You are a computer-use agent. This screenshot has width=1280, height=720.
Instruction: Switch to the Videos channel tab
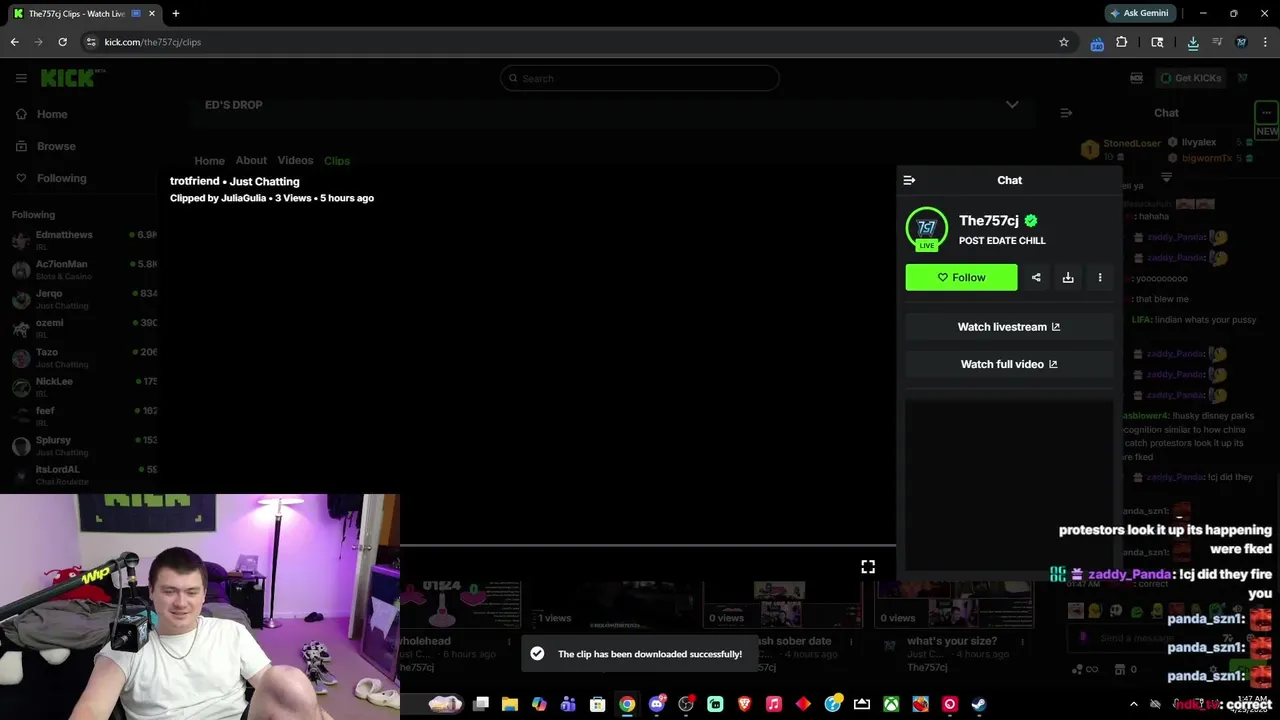(295, 160)
